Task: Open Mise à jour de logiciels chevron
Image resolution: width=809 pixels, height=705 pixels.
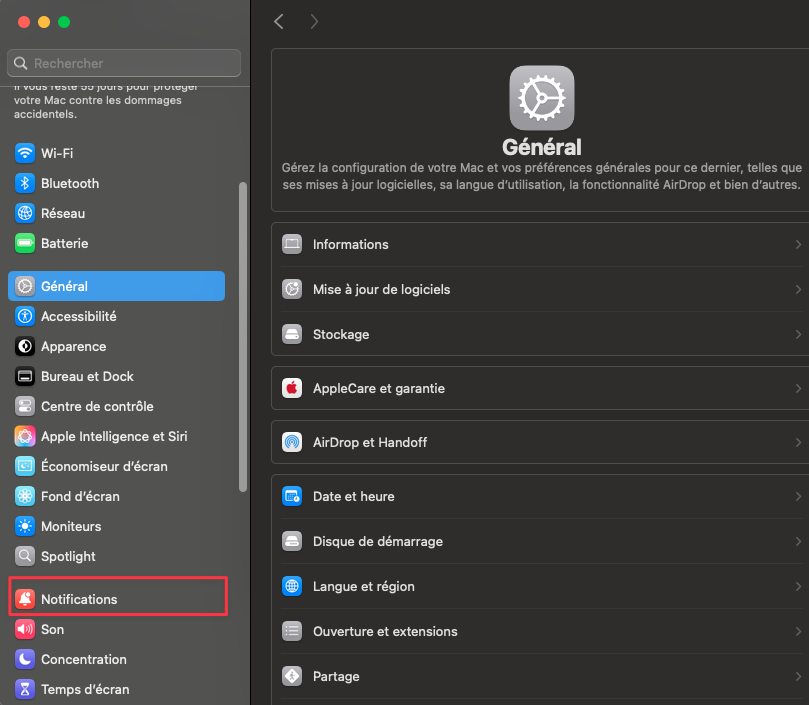Action: click(798, 289)
